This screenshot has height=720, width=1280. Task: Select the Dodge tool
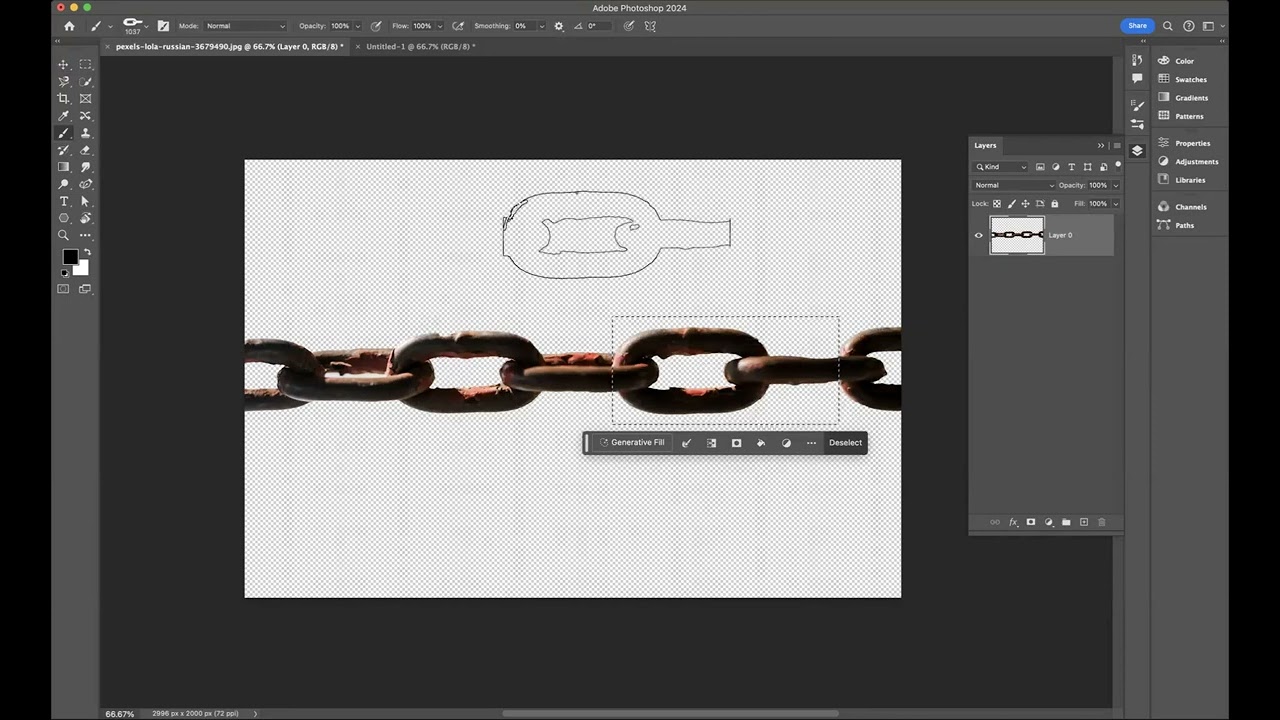click(x=64, y=184)
